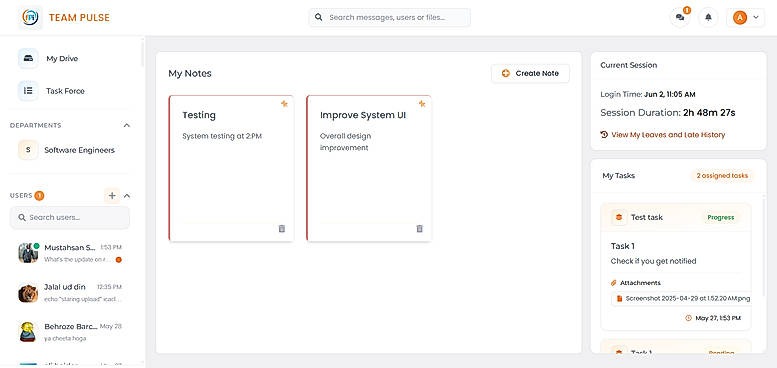Click the Test task icon
777x368 pixels.
(x=618, y=217)
